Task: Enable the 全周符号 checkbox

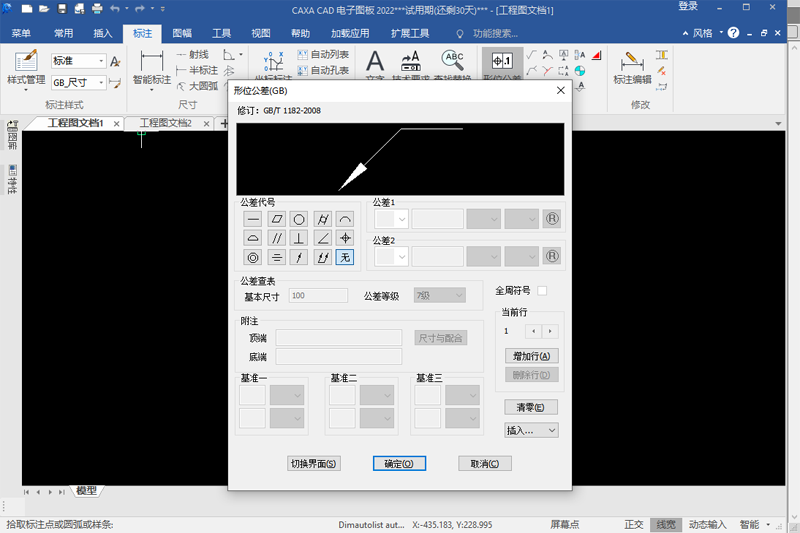Action: (x=542, y=291)
